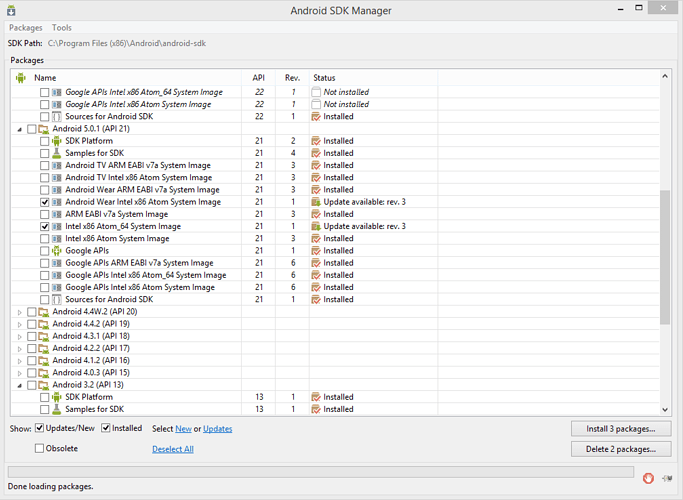The width and height of the screenshot is (683, 500).
Task: Sort by the Rev. column header
Action: click(x=292, y=78)
